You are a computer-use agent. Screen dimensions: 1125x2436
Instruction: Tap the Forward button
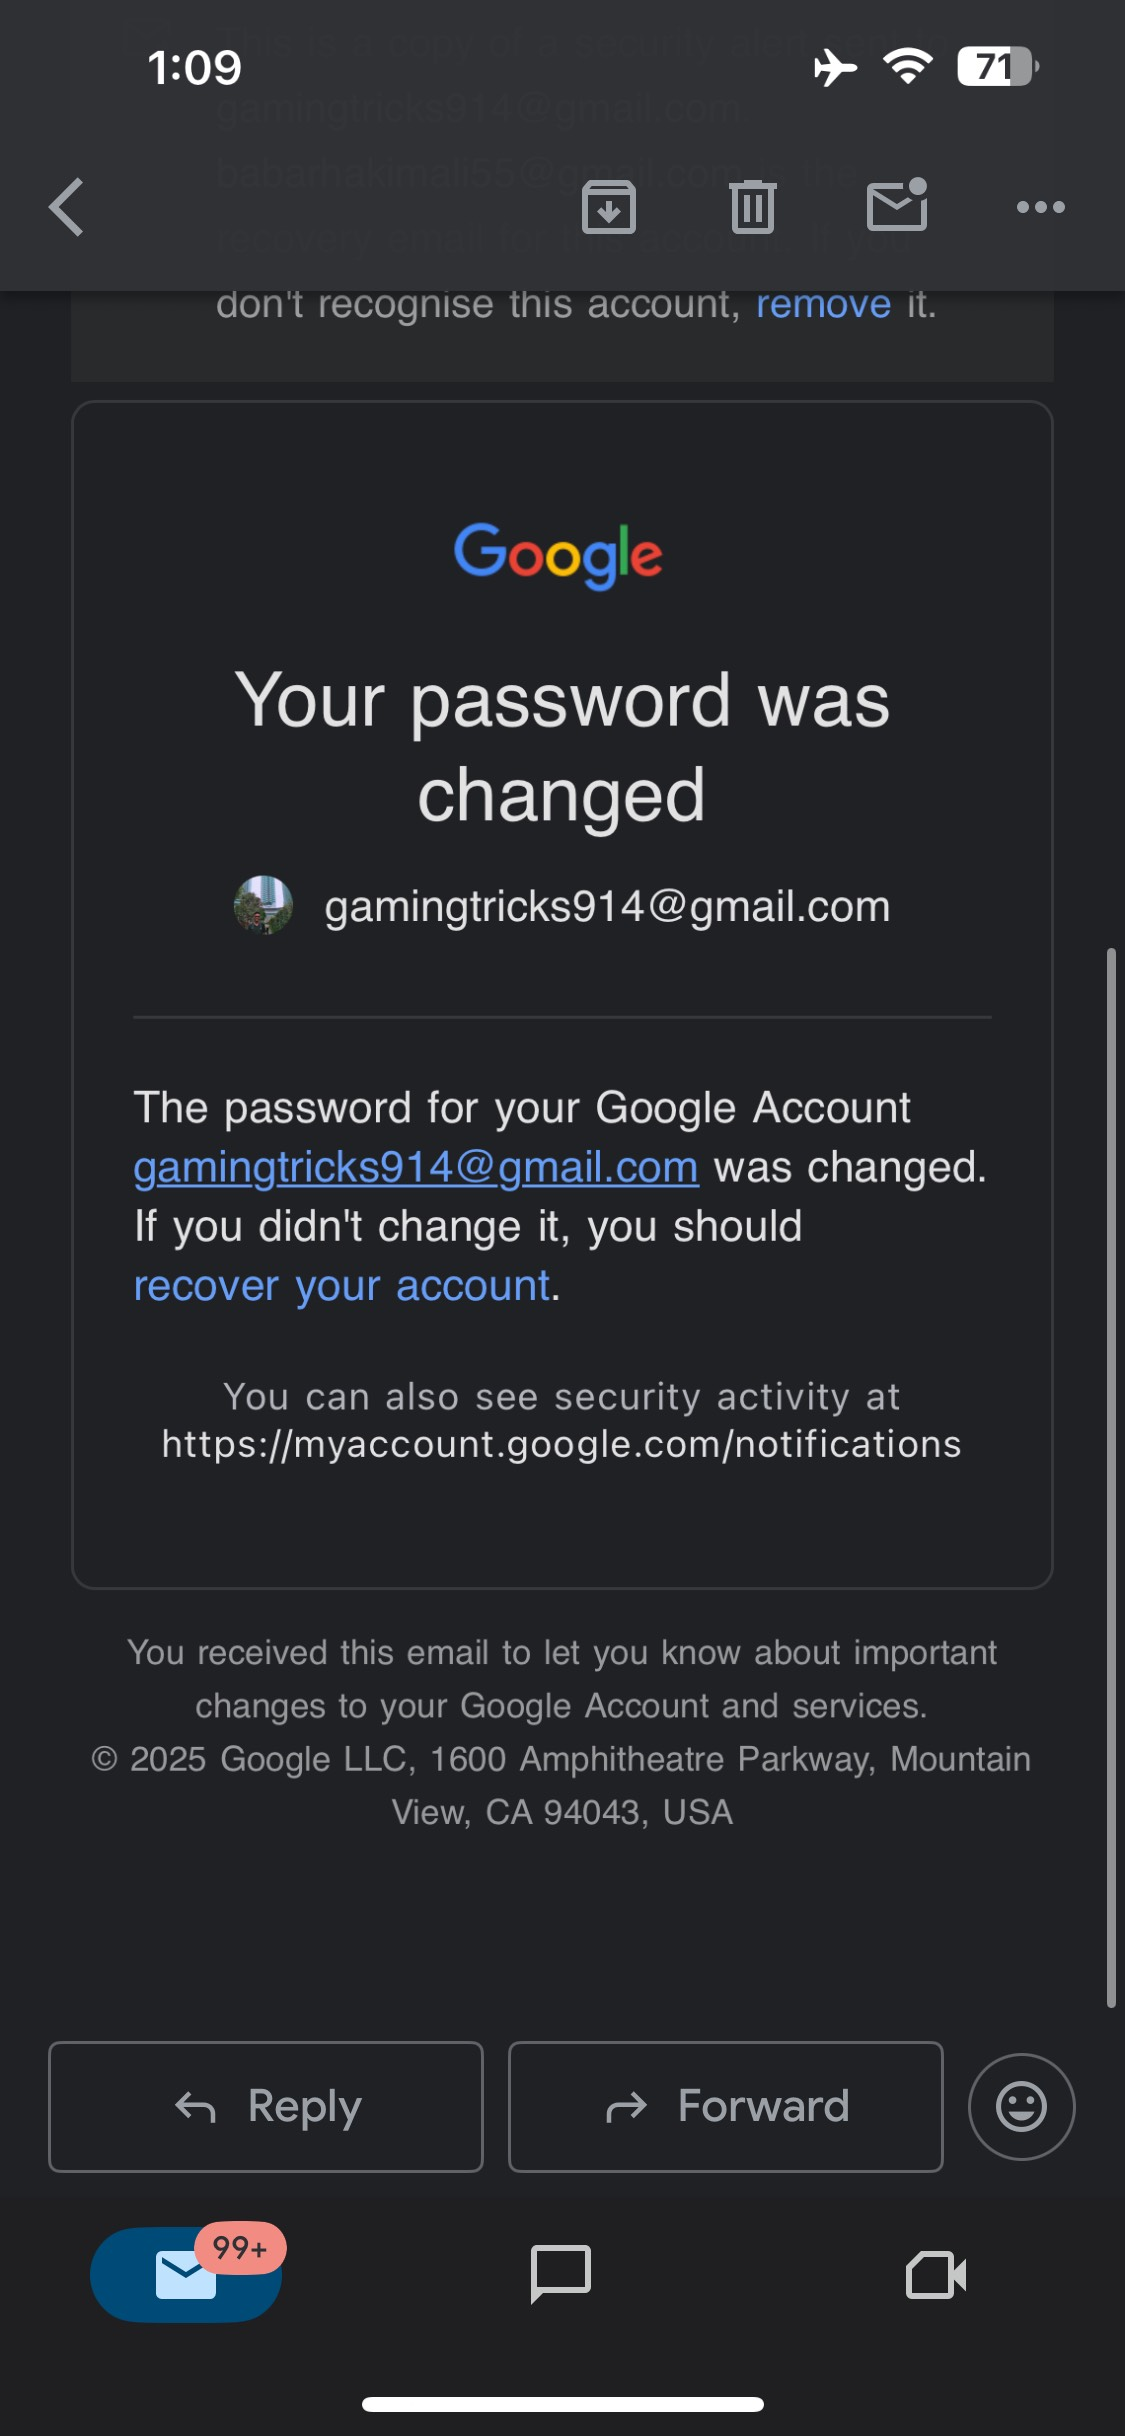coord(726,2107)
